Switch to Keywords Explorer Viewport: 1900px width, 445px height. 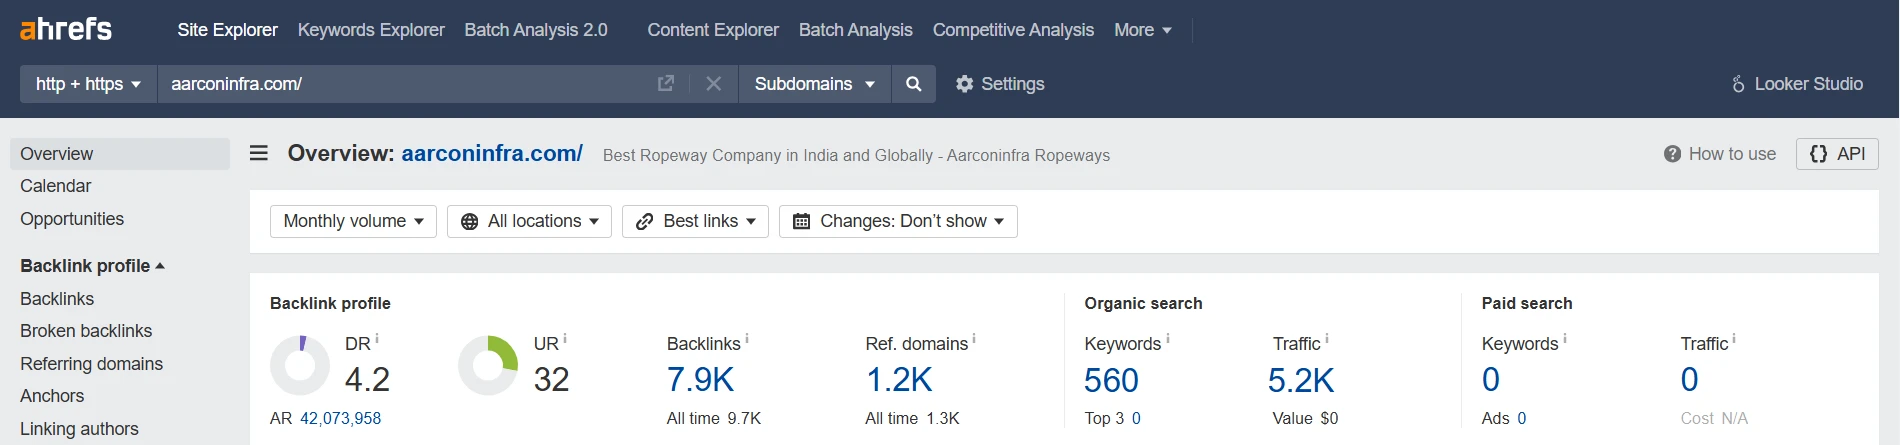point(371,30)
